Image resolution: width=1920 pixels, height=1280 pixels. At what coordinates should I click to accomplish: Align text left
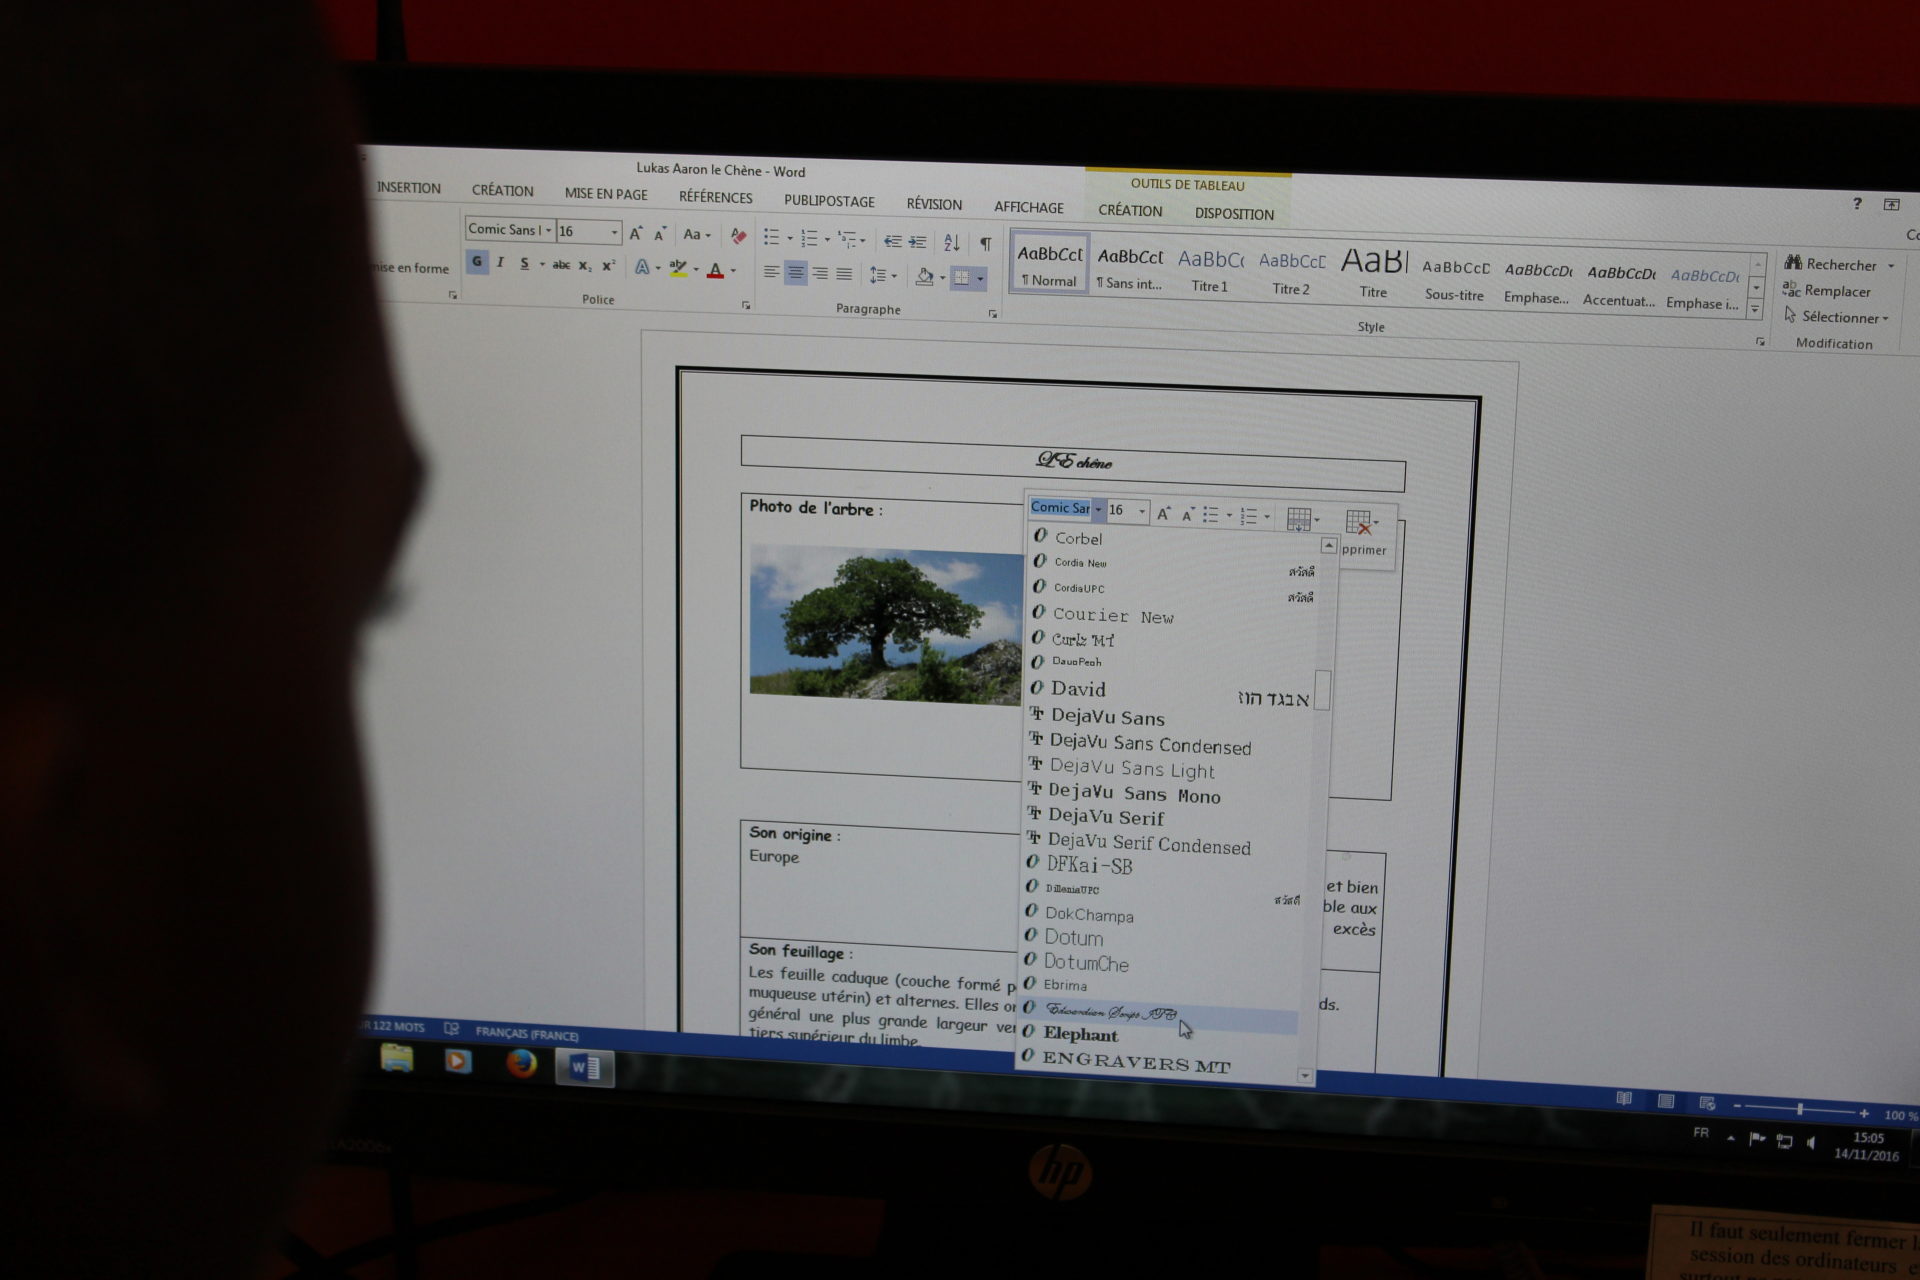click(x=771, y=272)
